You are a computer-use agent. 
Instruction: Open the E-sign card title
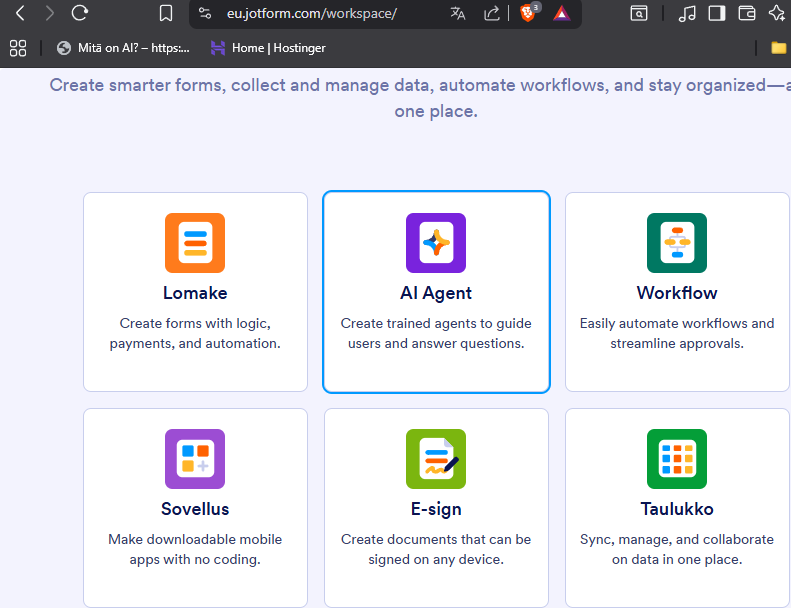pyautogui.click(x=436, y=509)
